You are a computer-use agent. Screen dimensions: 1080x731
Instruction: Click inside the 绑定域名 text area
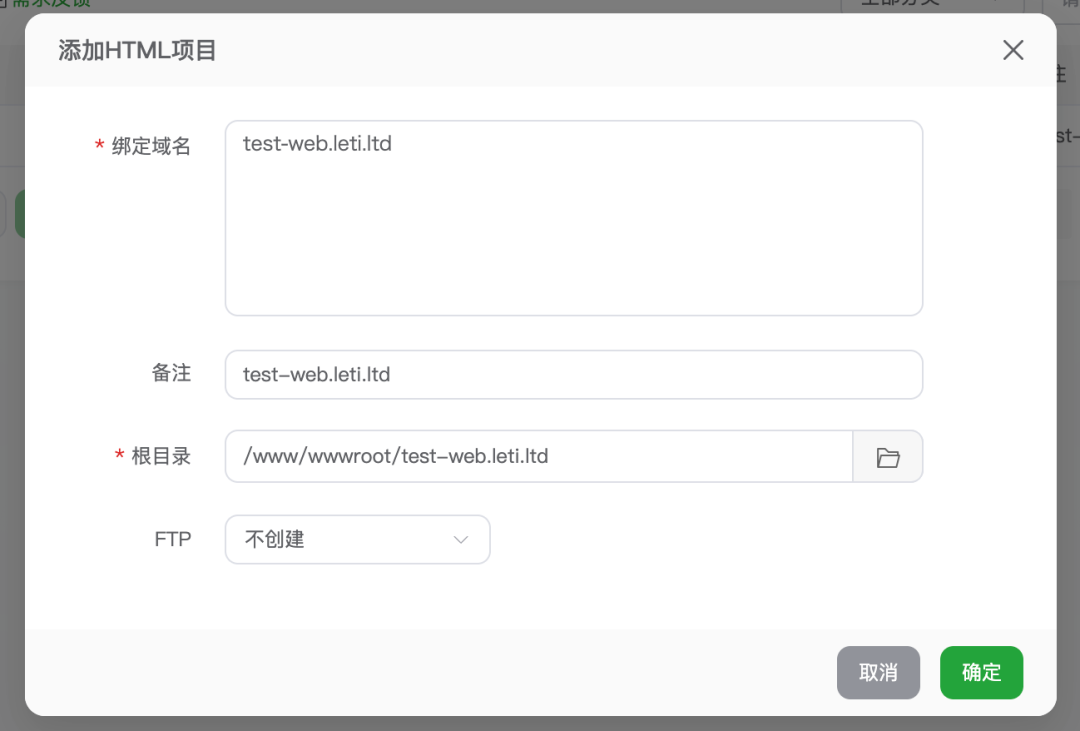[573, 218]
